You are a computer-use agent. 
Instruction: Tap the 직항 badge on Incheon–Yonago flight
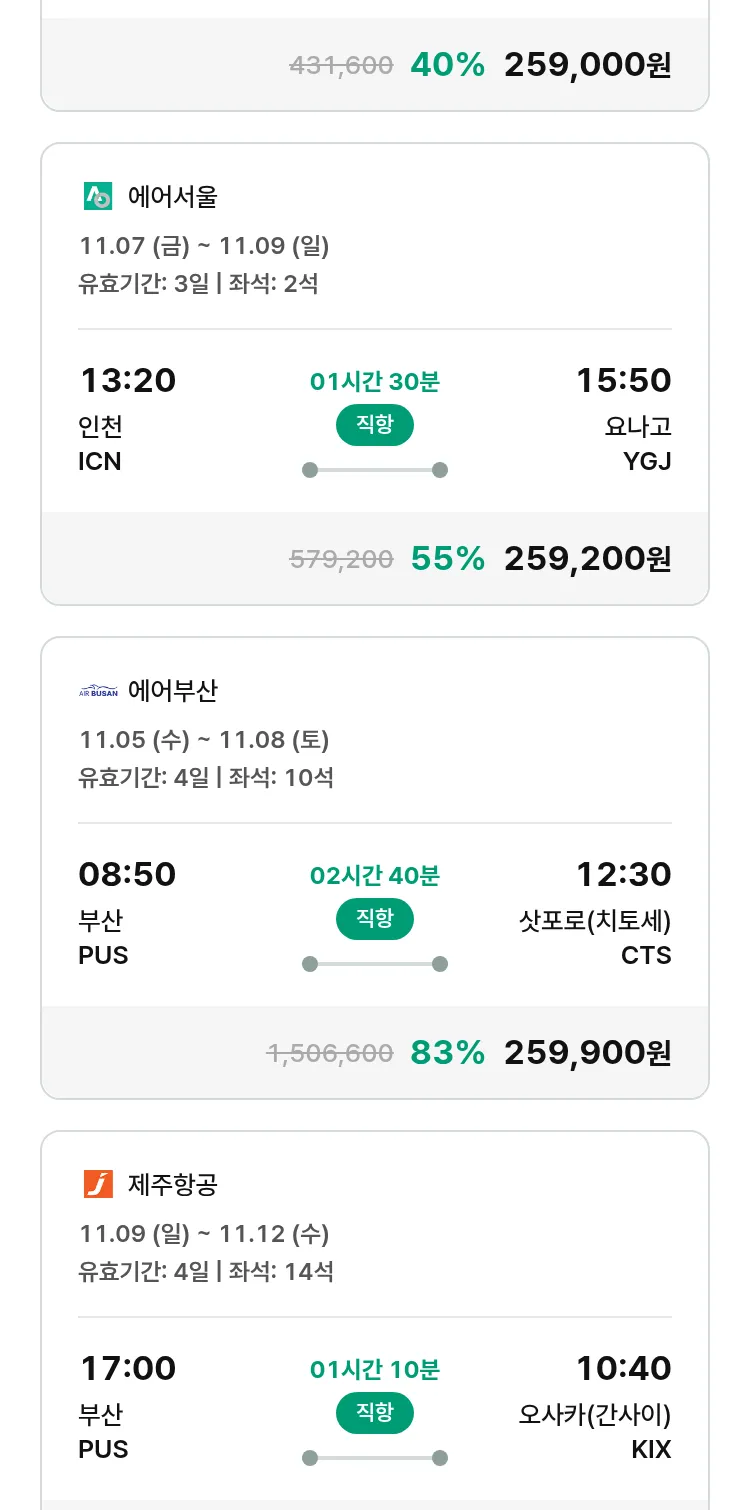point(374,425)
